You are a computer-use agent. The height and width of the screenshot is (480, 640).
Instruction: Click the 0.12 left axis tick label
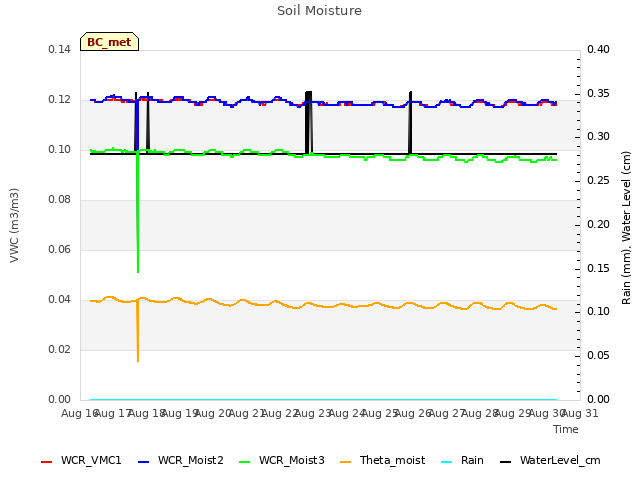[60, 100]
